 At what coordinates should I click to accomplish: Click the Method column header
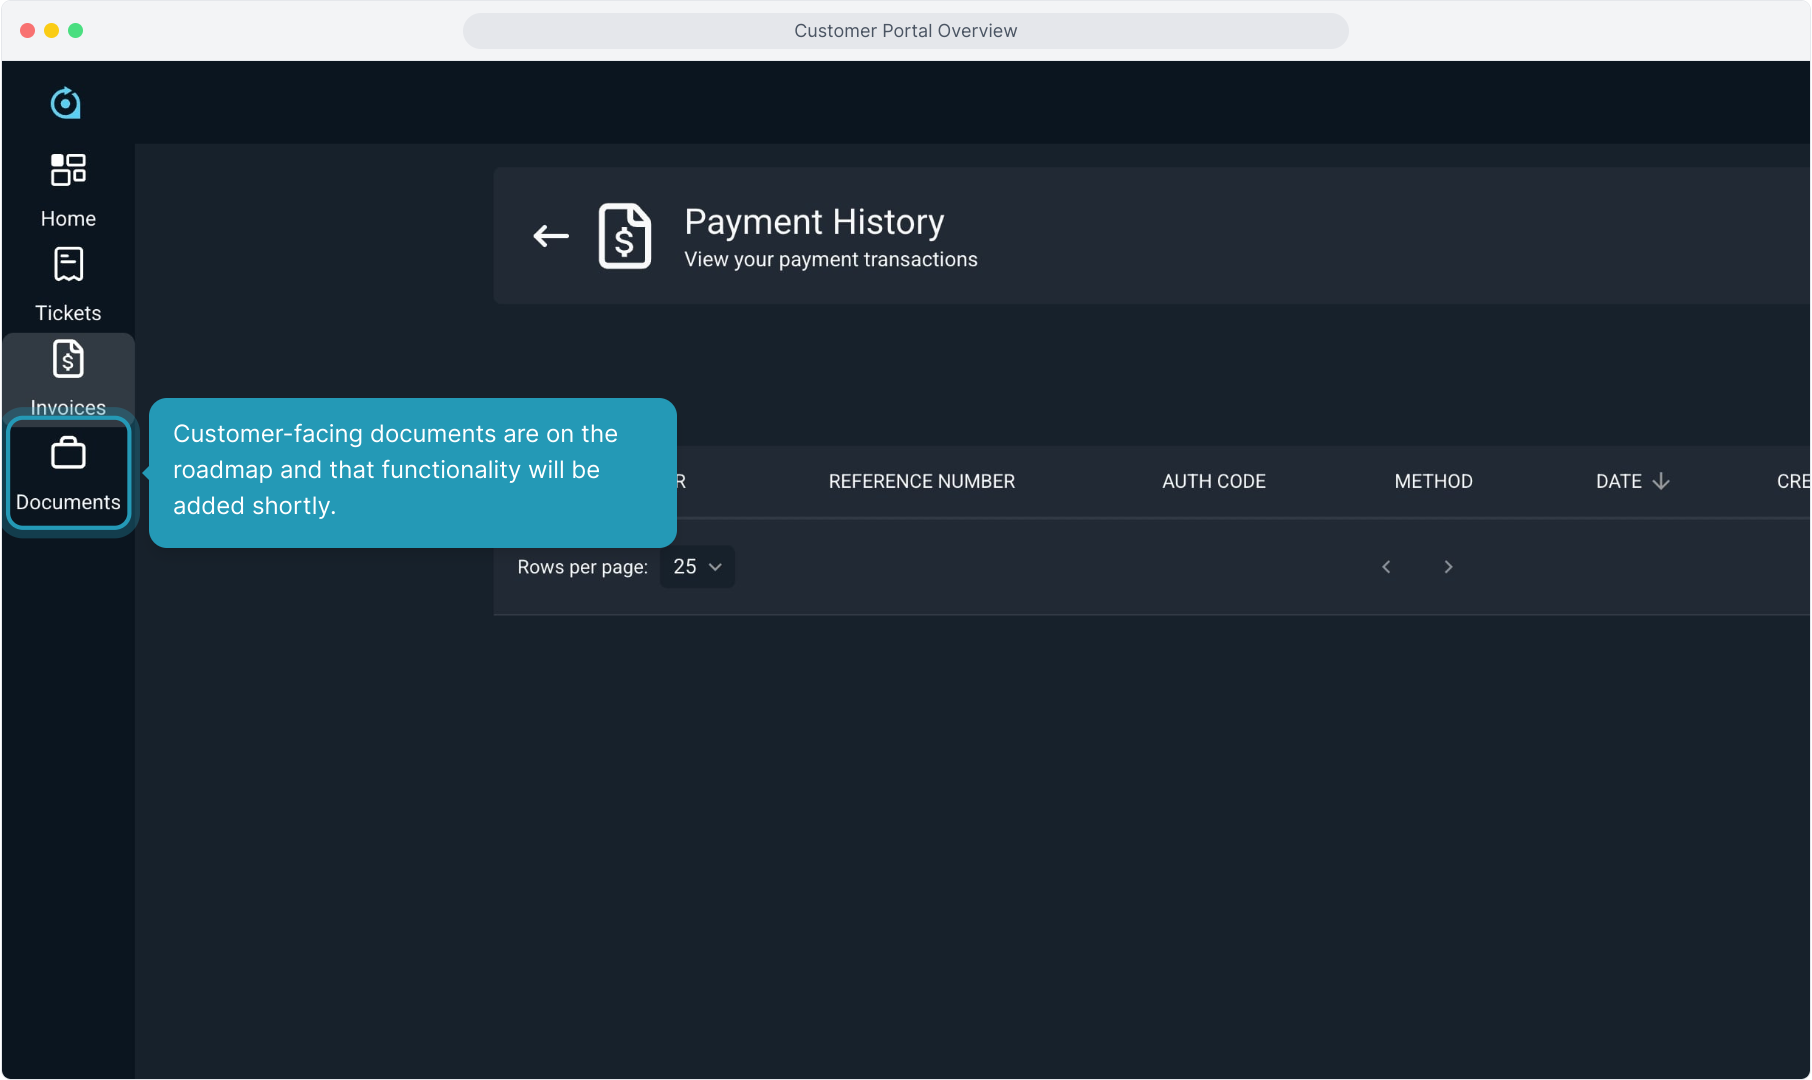(x=1433, y=481)
